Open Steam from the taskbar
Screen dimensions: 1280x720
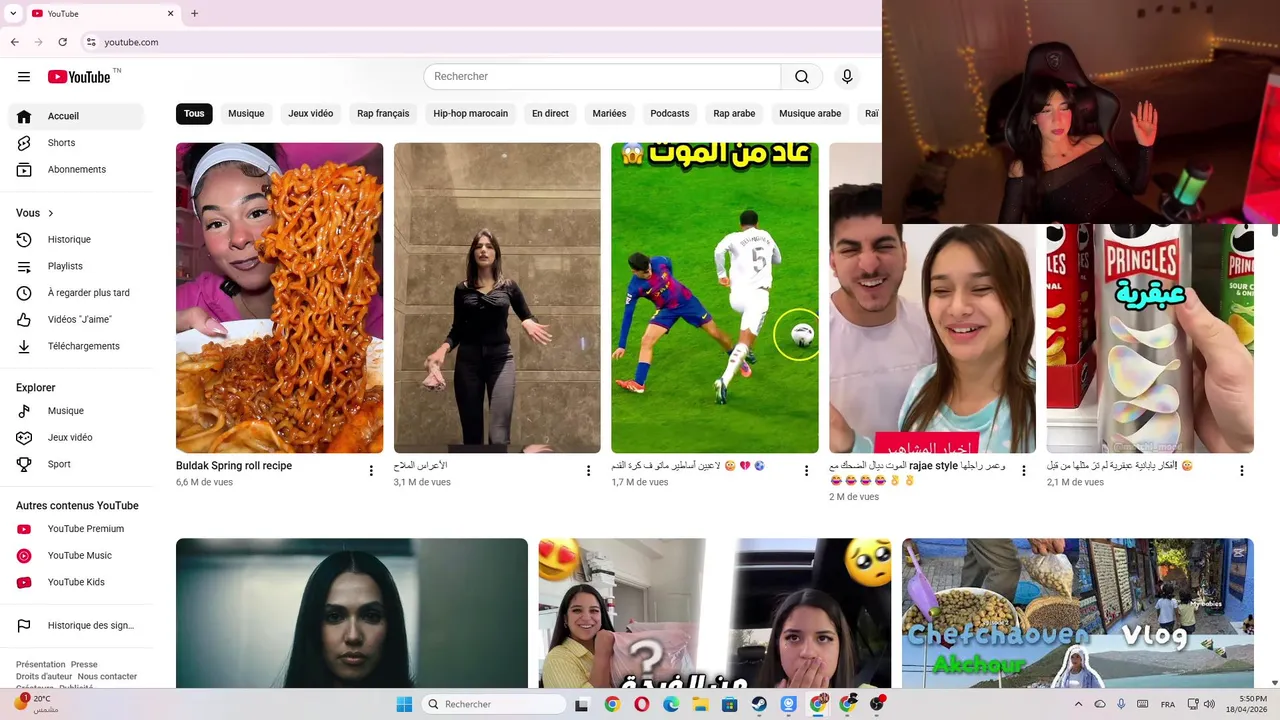coord(759,705)
